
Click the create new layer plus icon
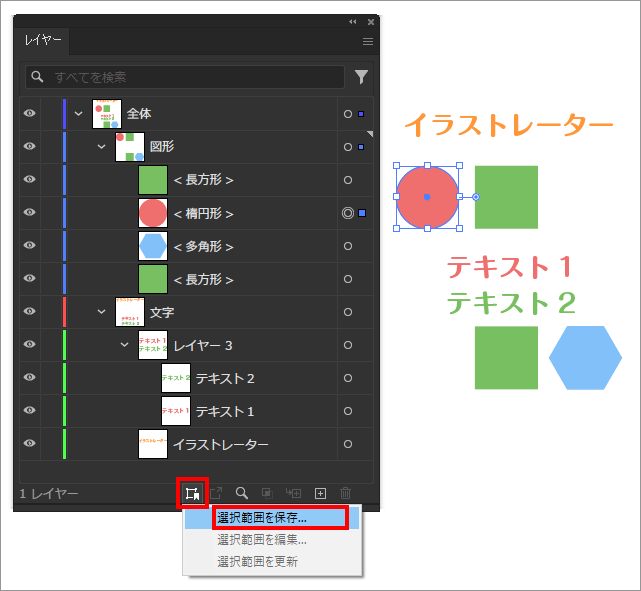pos(320,493)
